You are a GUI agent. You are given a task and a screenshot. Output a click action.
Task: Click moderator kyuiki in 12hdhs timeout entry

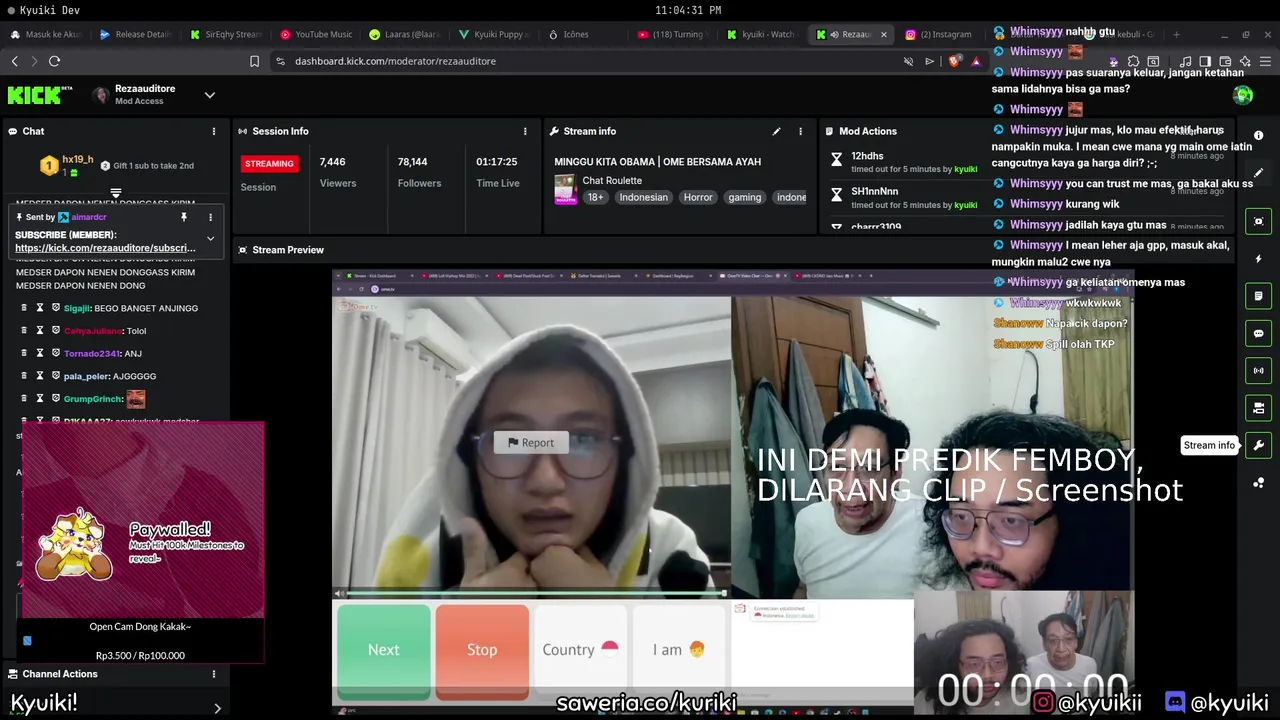coord(965,169)
